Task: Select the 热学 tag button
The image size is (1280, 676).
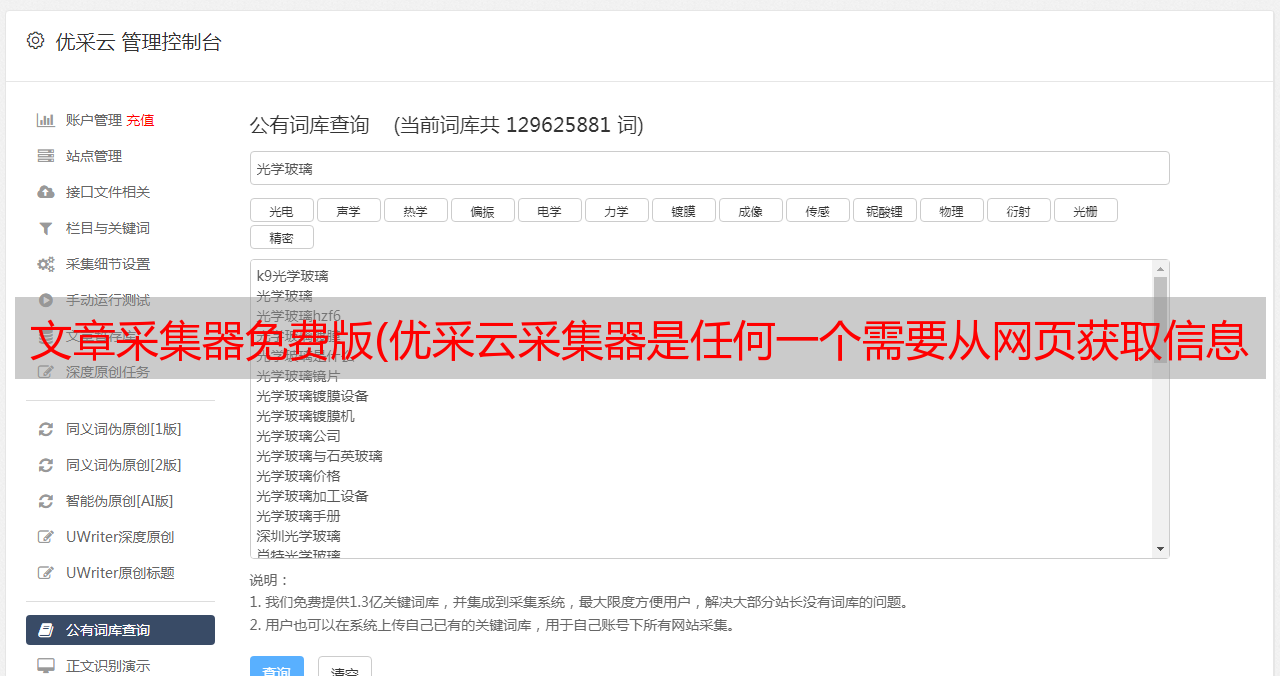Action: click(415, 210)
